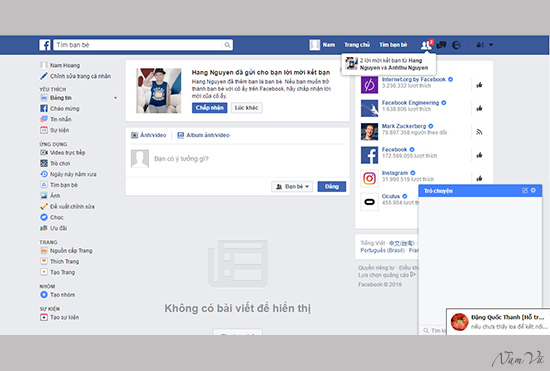Open the messages icon in the top bar
This screenshot has height=371, width=550.
[441, 45]
